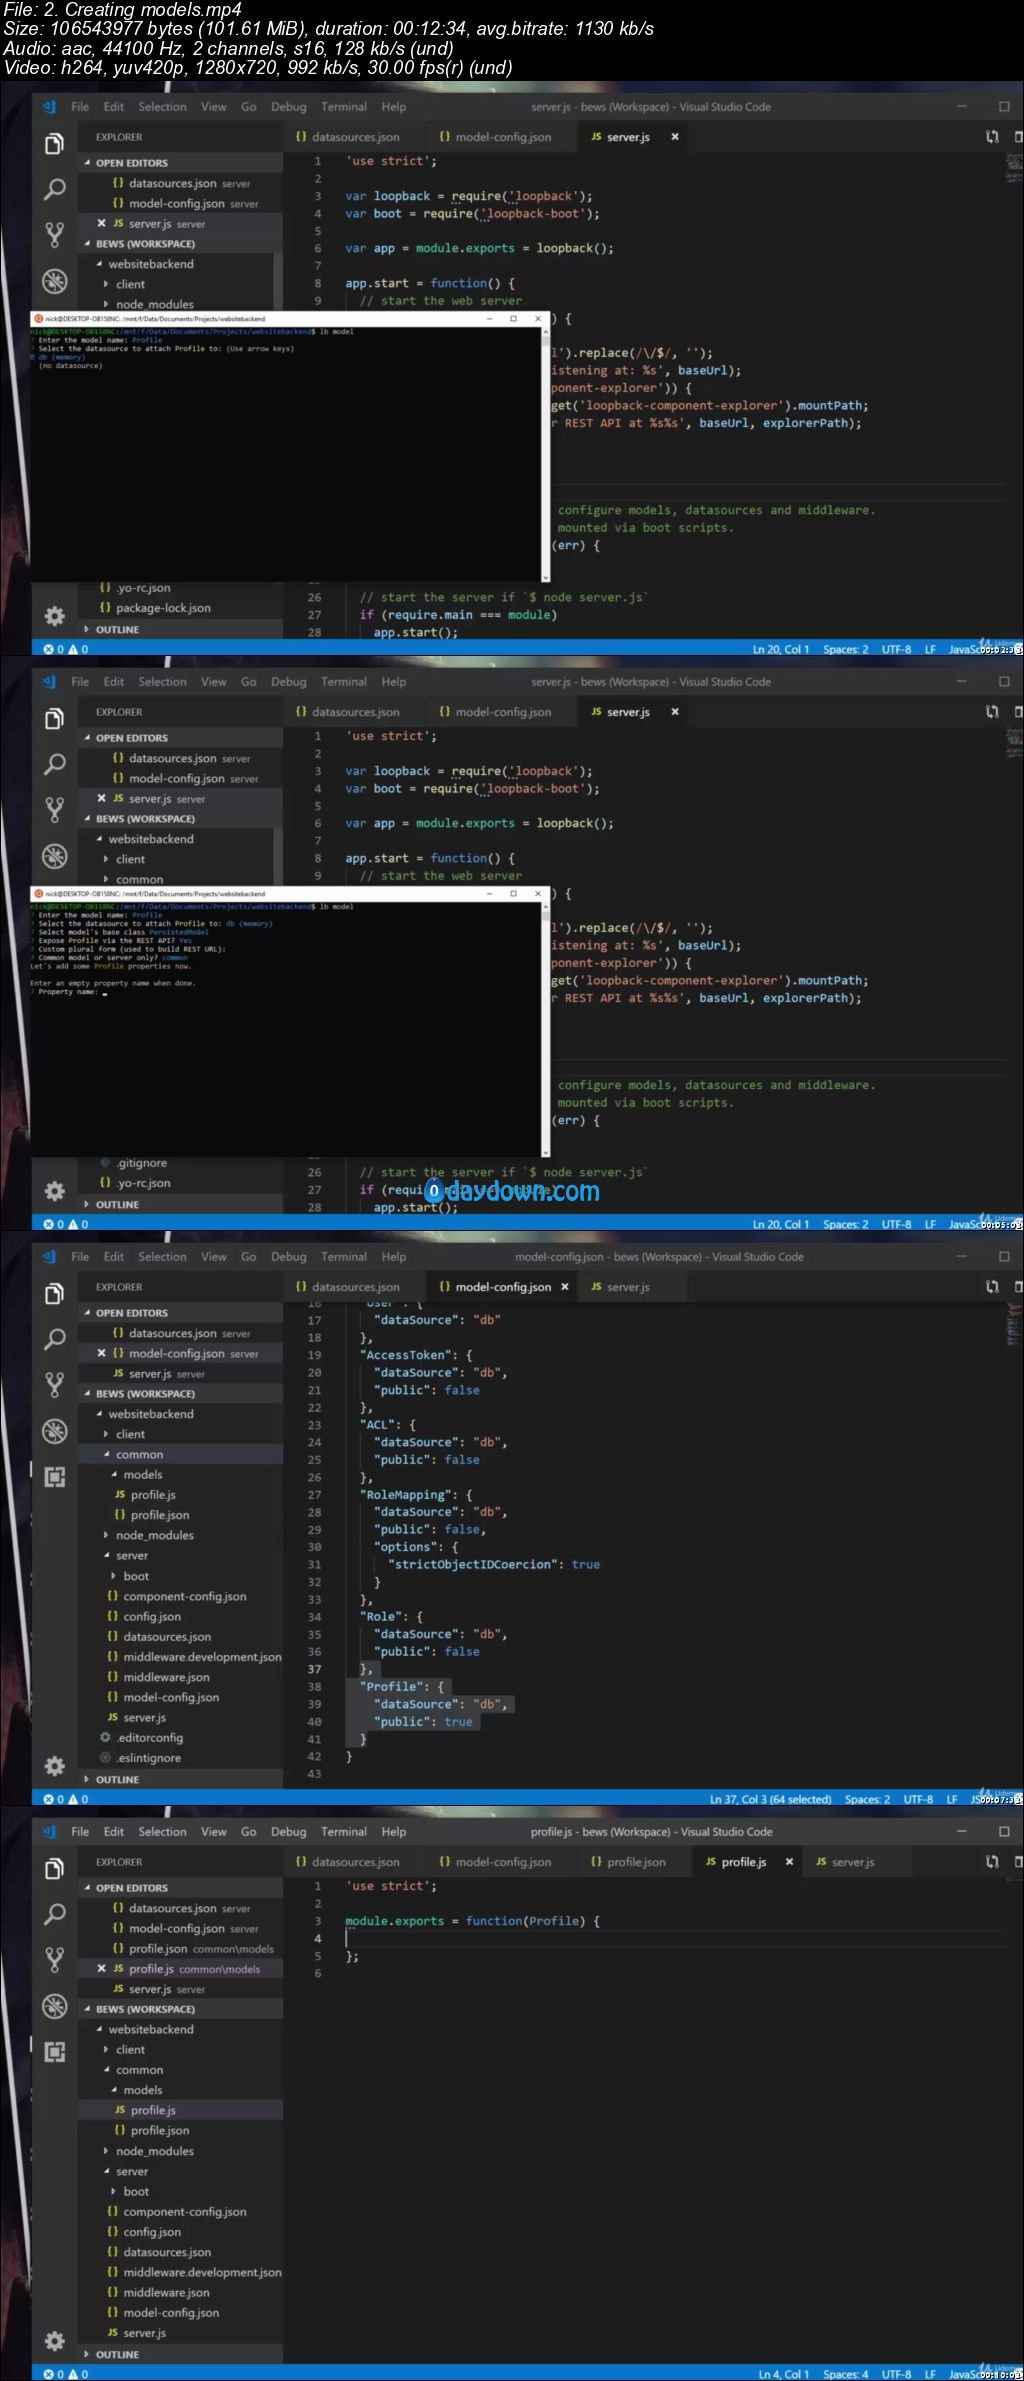The image size is (1024, 2381).
Task: Expand the collapsed common folder in the tree
Action: pos(139,879)
